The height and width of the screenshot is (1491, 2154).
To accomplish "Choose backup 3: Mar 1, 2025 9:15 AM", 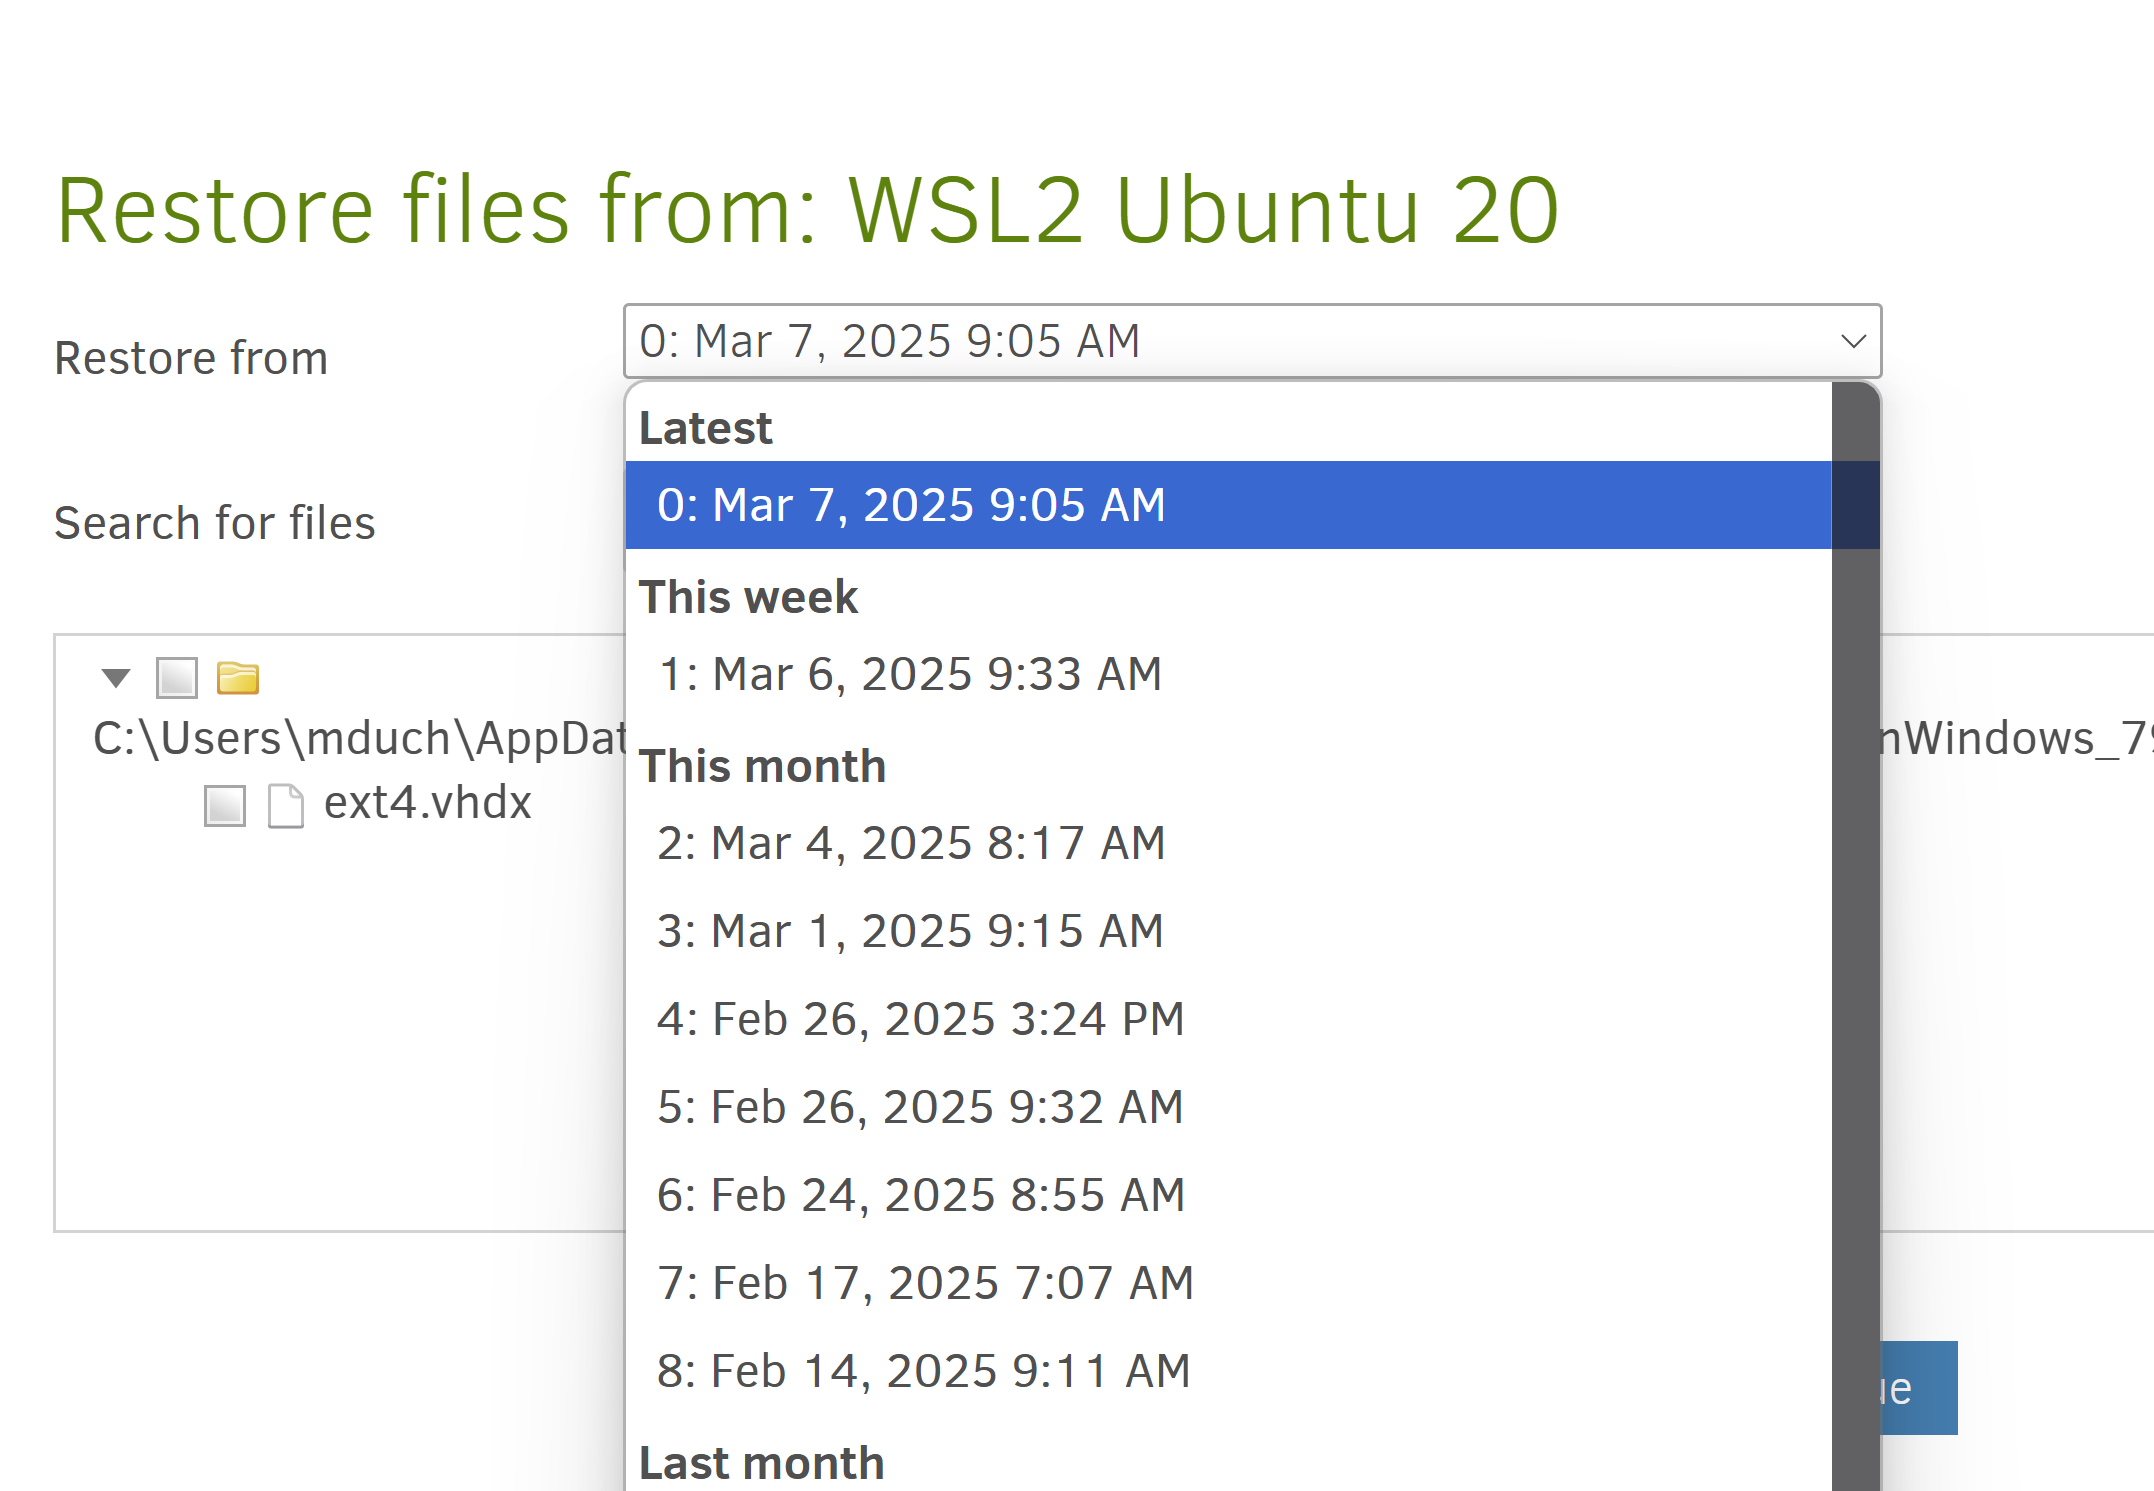I will tap(910, 931).
